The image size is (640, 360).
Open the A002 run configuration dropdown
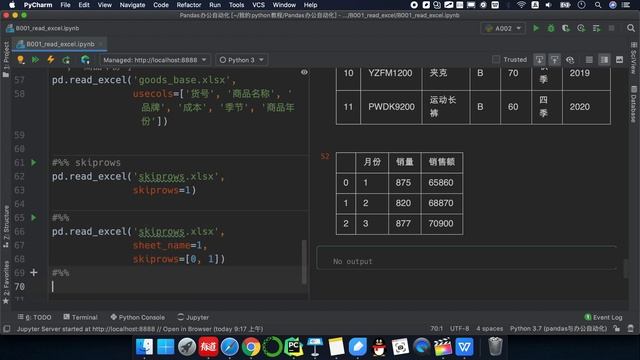coord(503,28)
